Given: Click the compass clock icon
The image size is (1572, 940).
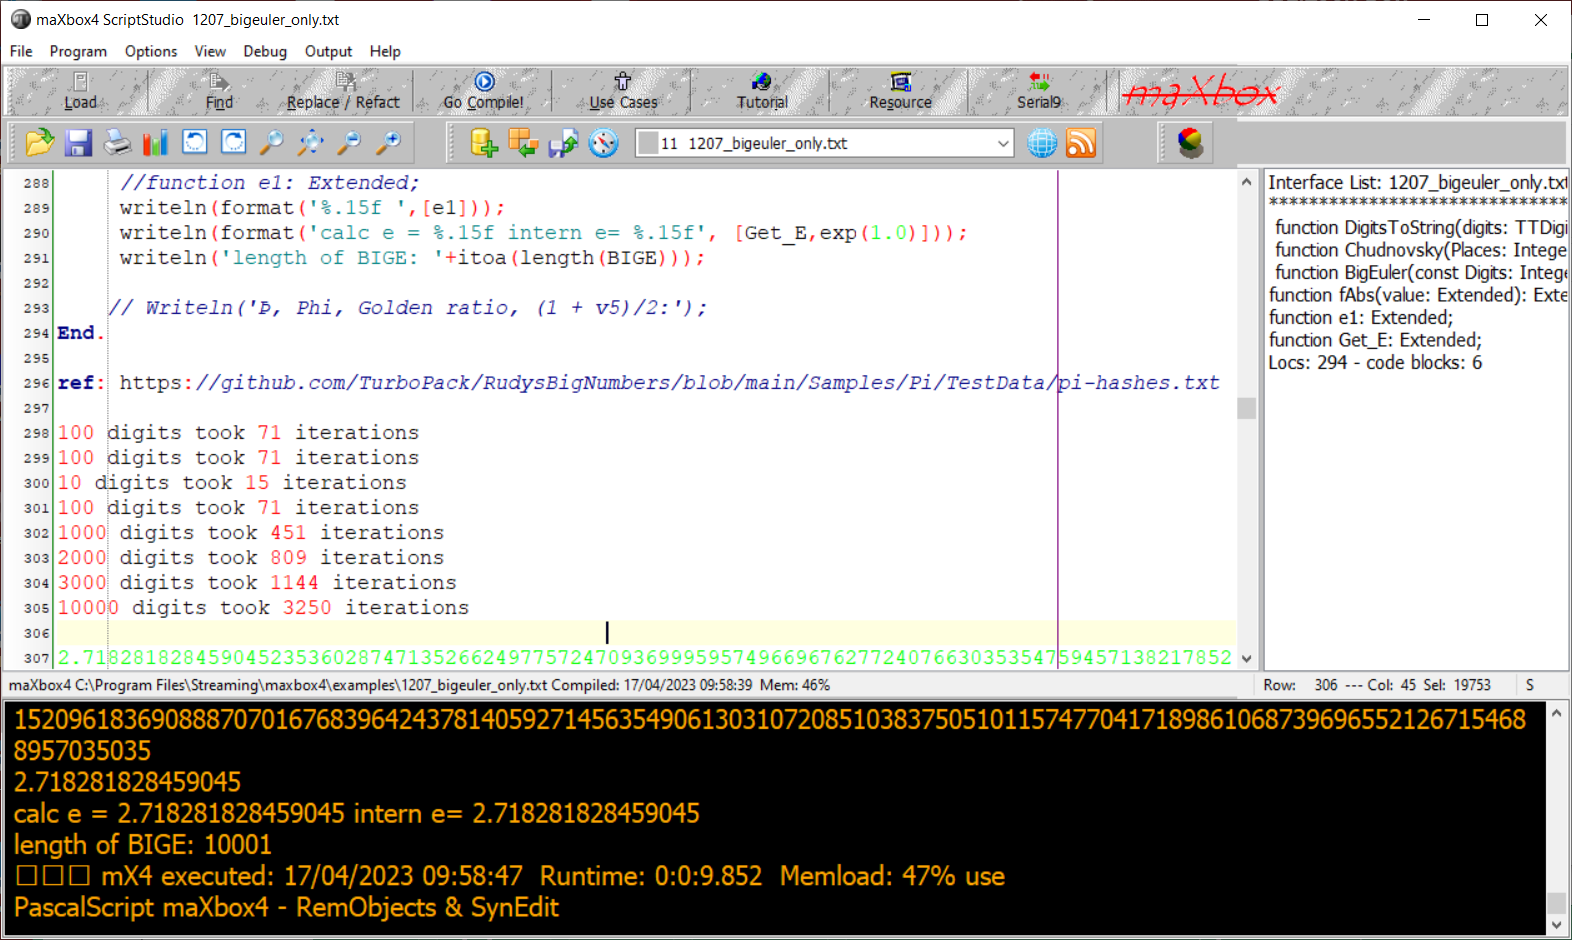Looking at the screenshot, I should tap(603, 143).
